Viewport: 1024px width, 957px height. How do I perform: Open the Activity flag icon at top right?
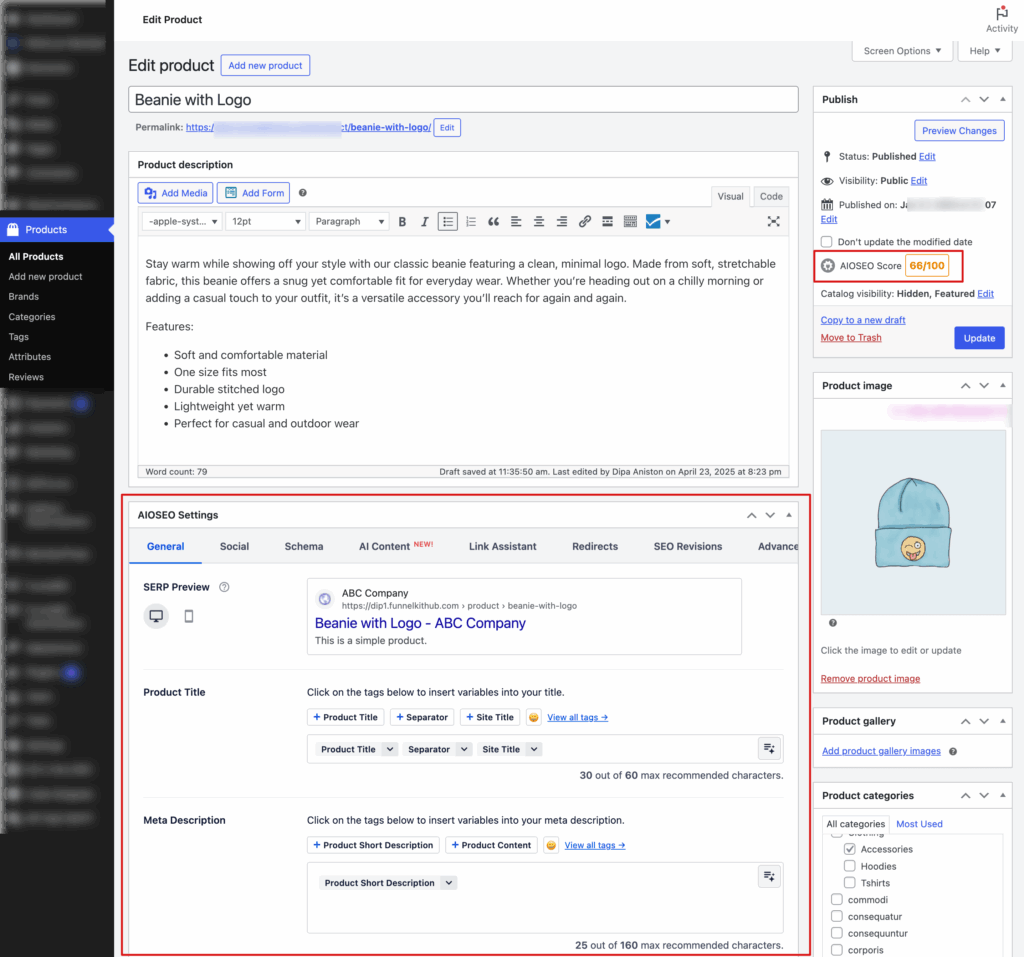click(1001, 14)
